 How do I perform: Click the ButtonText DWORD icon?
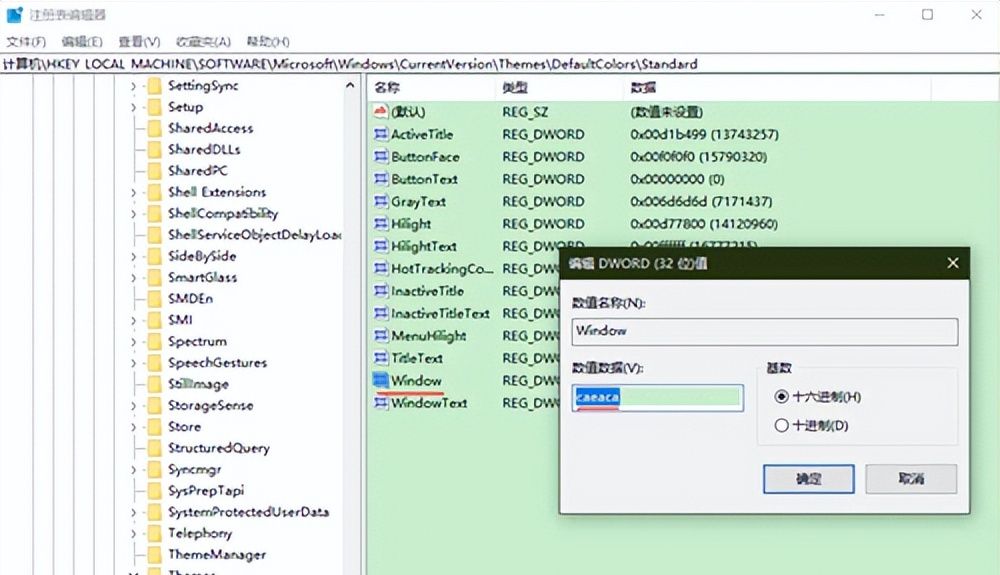tap(381, 178)
